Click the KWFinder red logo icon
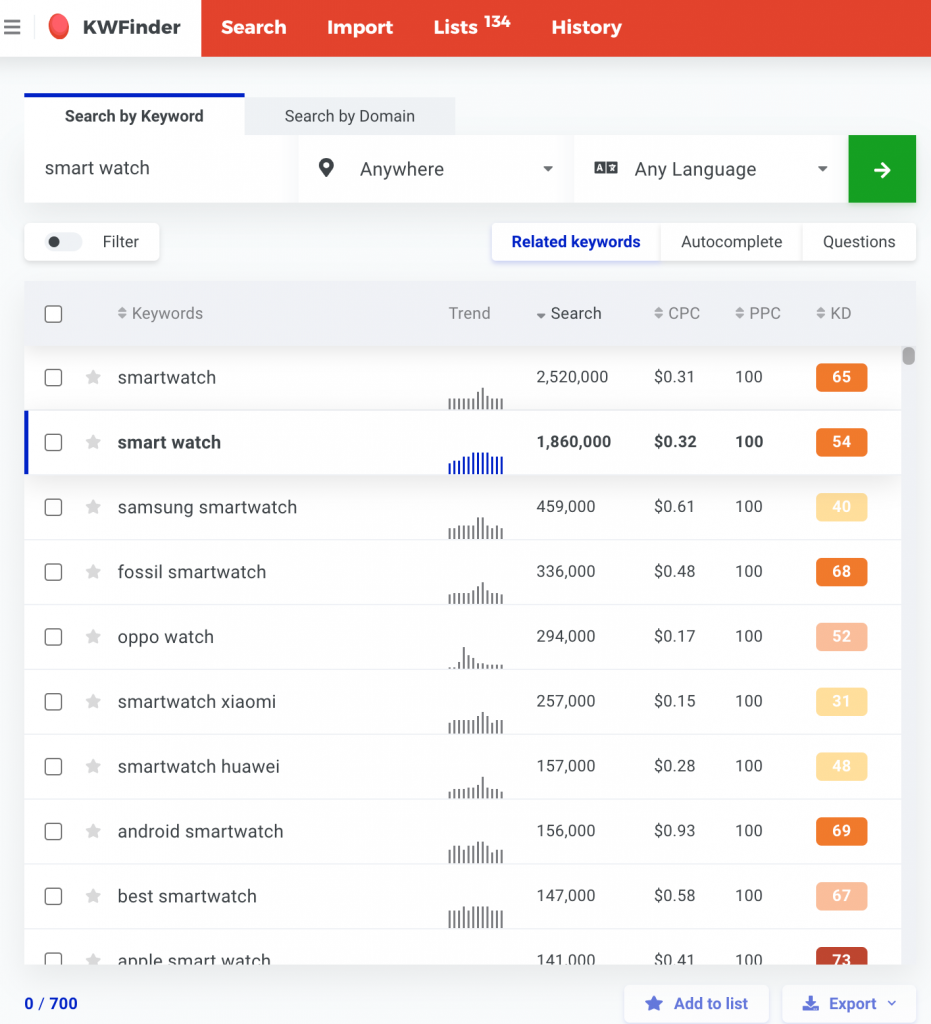The height and width of the screenshot is (1024, 931). pyautogui.click(x=59, y=27)
